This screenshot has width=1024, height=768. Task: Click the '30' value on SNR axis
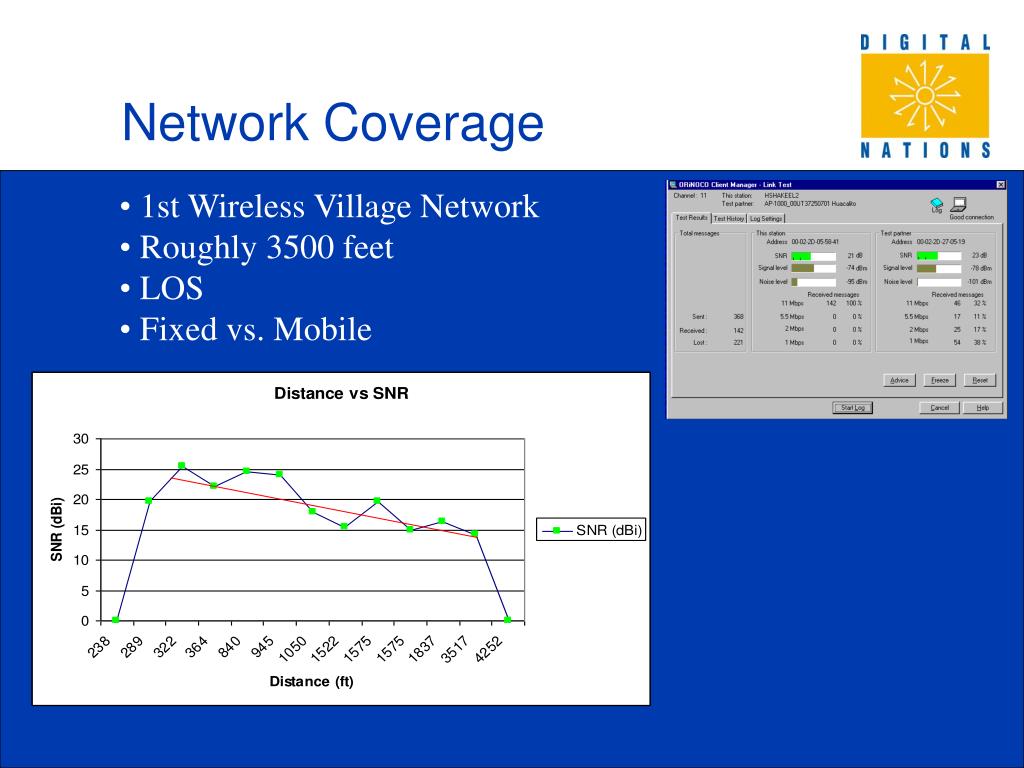[80, 439]
